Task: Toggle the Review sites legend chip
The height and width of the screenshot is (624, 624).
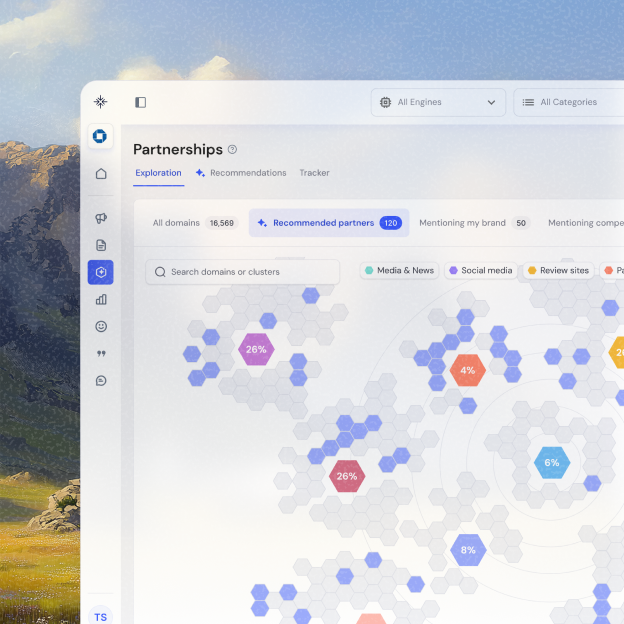Action: [558, 270]
